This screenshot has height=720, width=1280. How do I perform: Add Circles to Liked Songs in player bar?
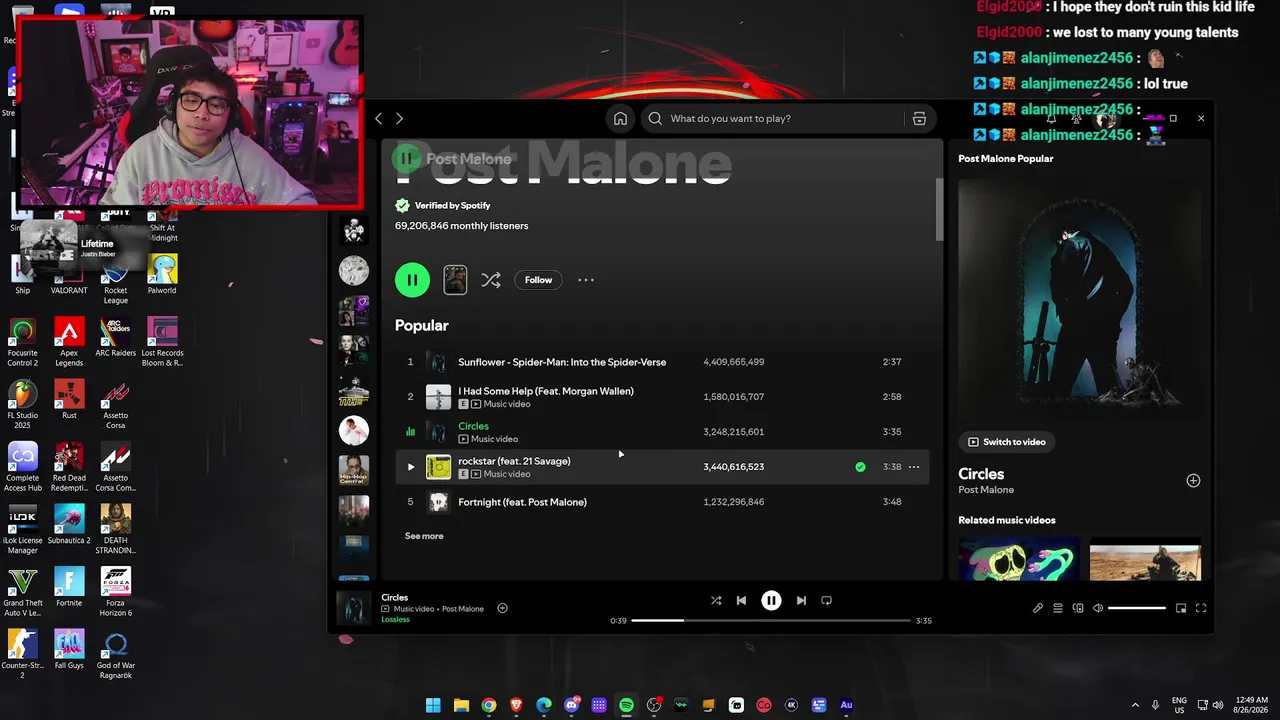pos(502,608)
